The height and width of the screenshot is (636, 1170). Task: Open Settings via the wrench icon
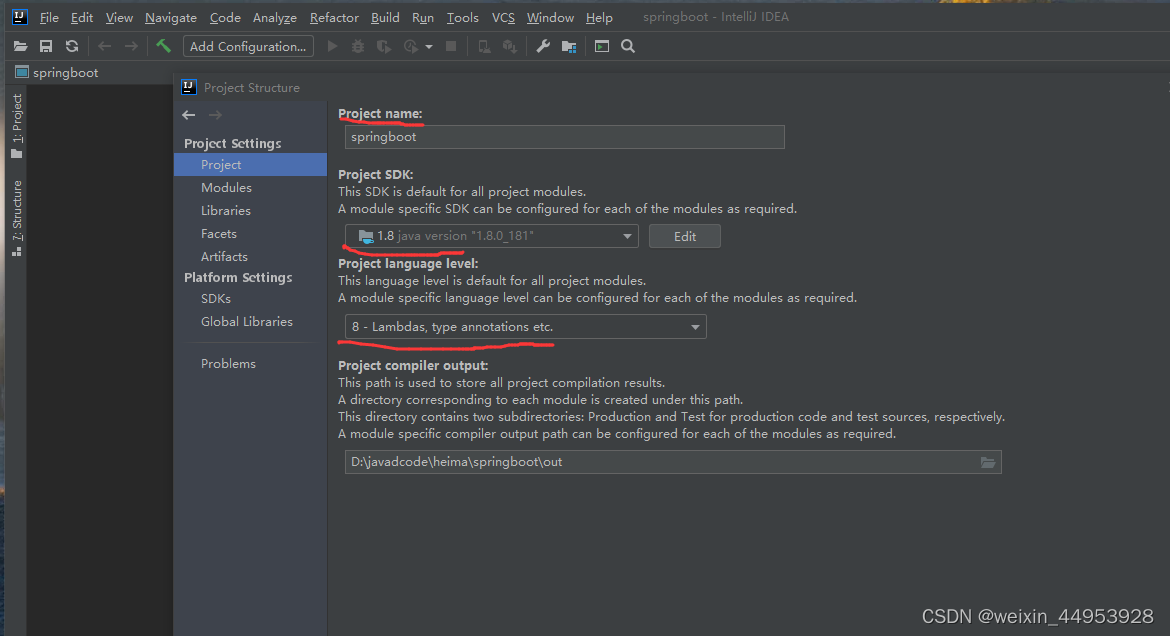coord(543,46)
